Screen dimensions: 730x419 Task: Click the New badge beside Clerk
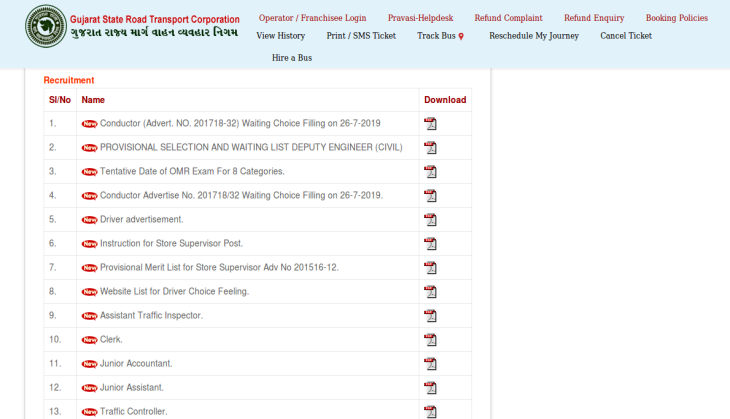pyautogui.click(x=89, y=340)
